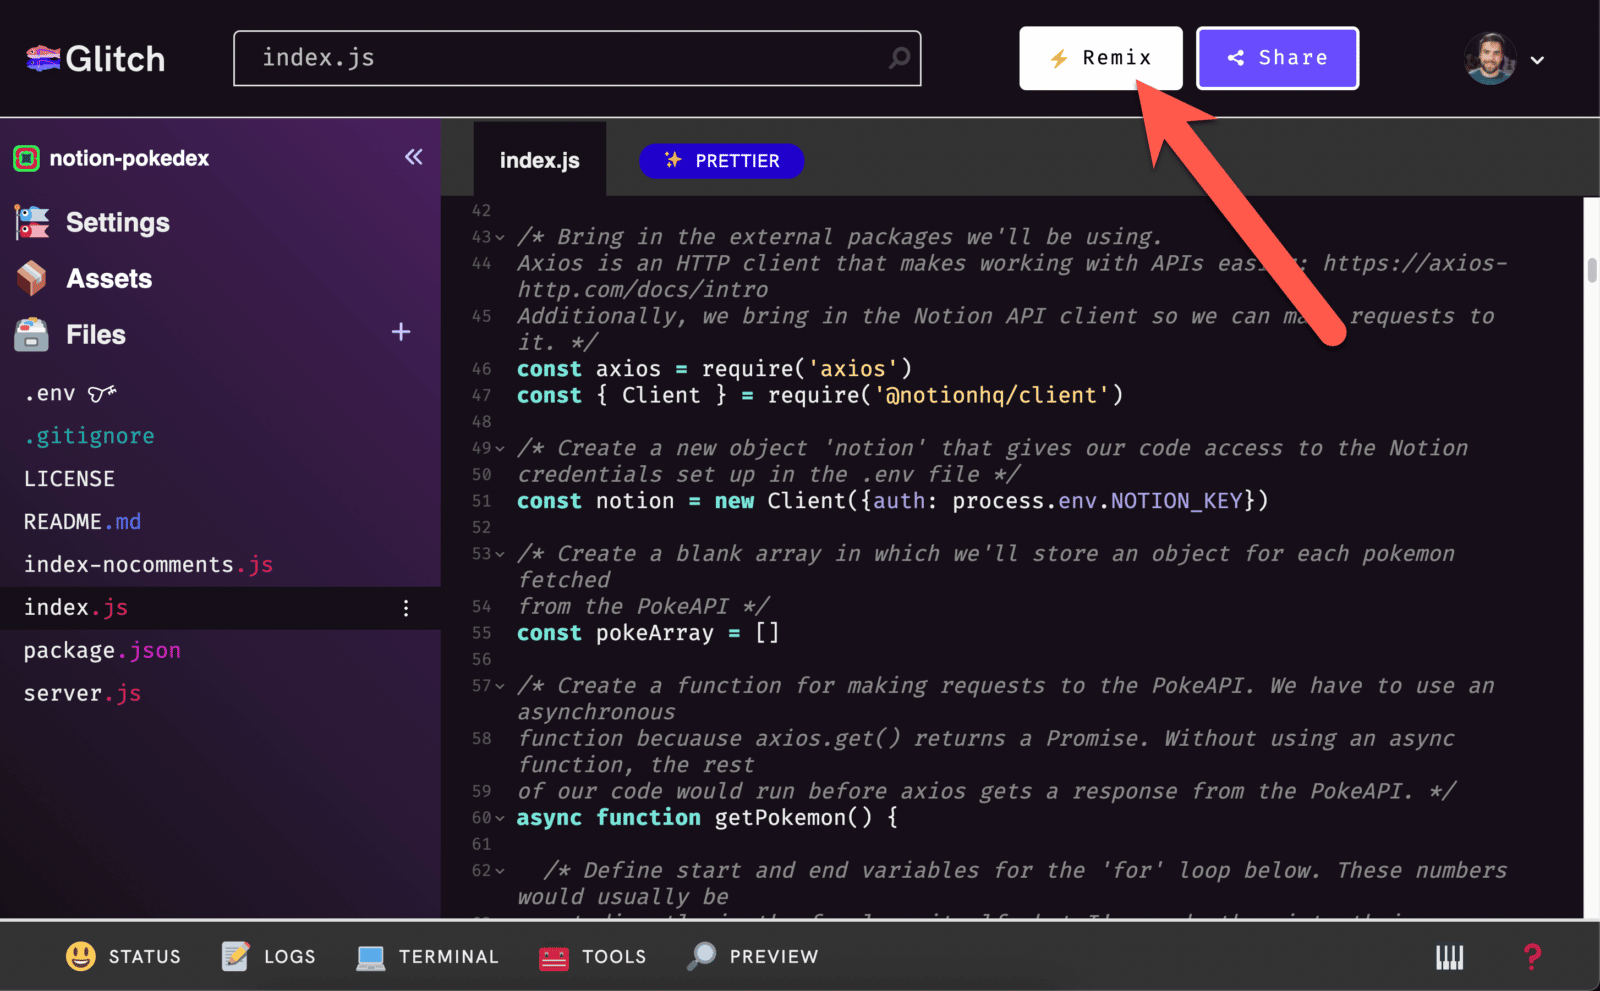Click the piano keyboard icon in the status bar
Viewport: 1600px width, 991px height.
[1449, 956]
